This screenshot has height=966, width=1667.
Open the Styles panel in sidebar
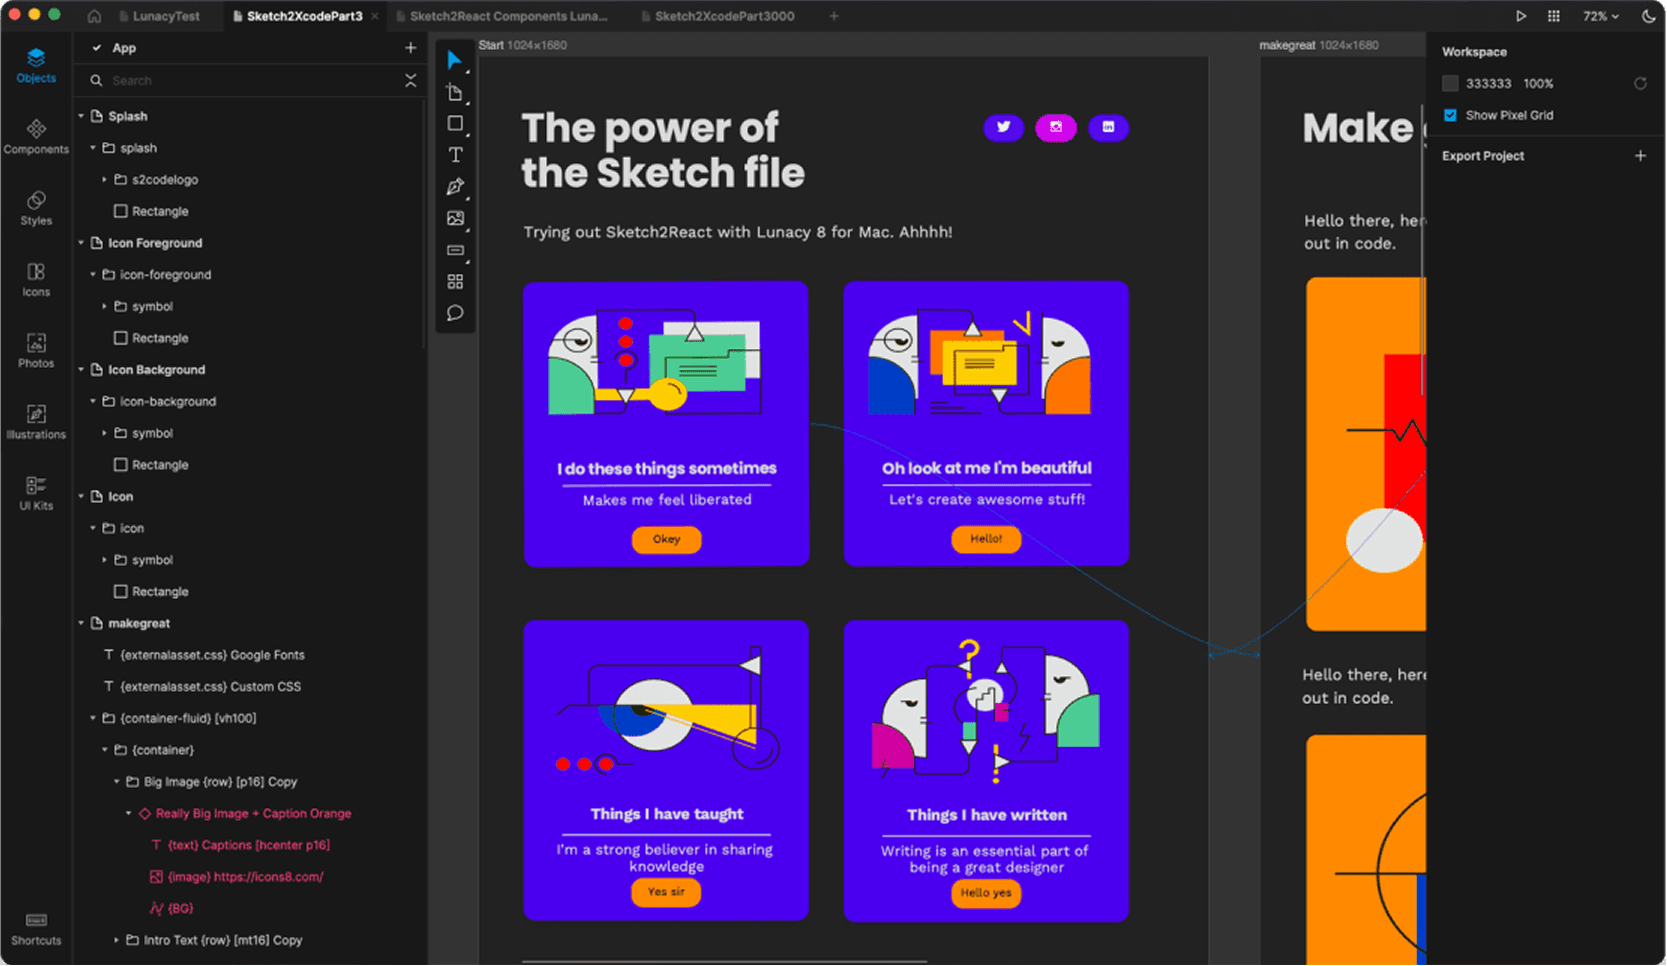click(36, 208)
